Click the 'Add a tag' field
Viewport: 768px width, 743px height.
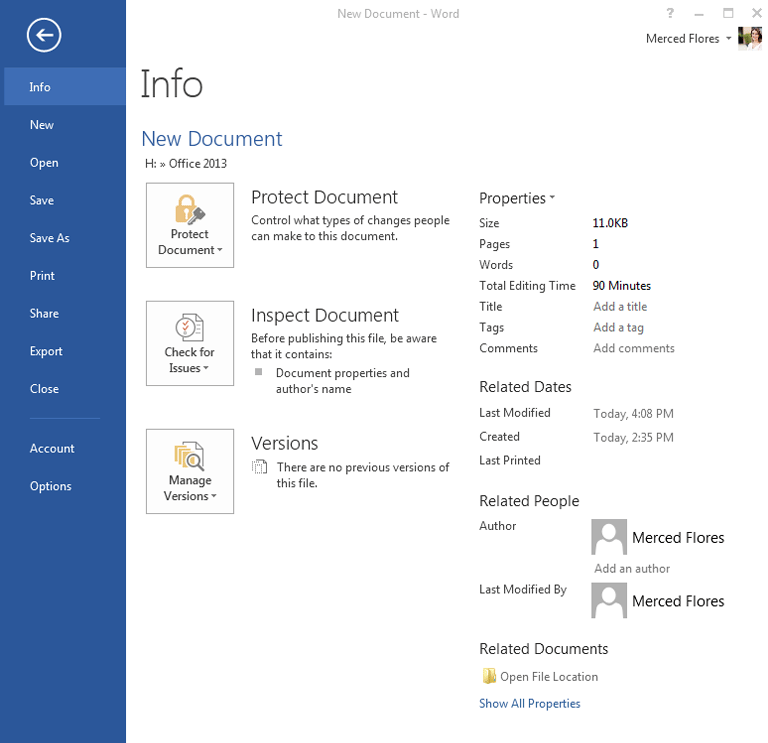point(618,328)
